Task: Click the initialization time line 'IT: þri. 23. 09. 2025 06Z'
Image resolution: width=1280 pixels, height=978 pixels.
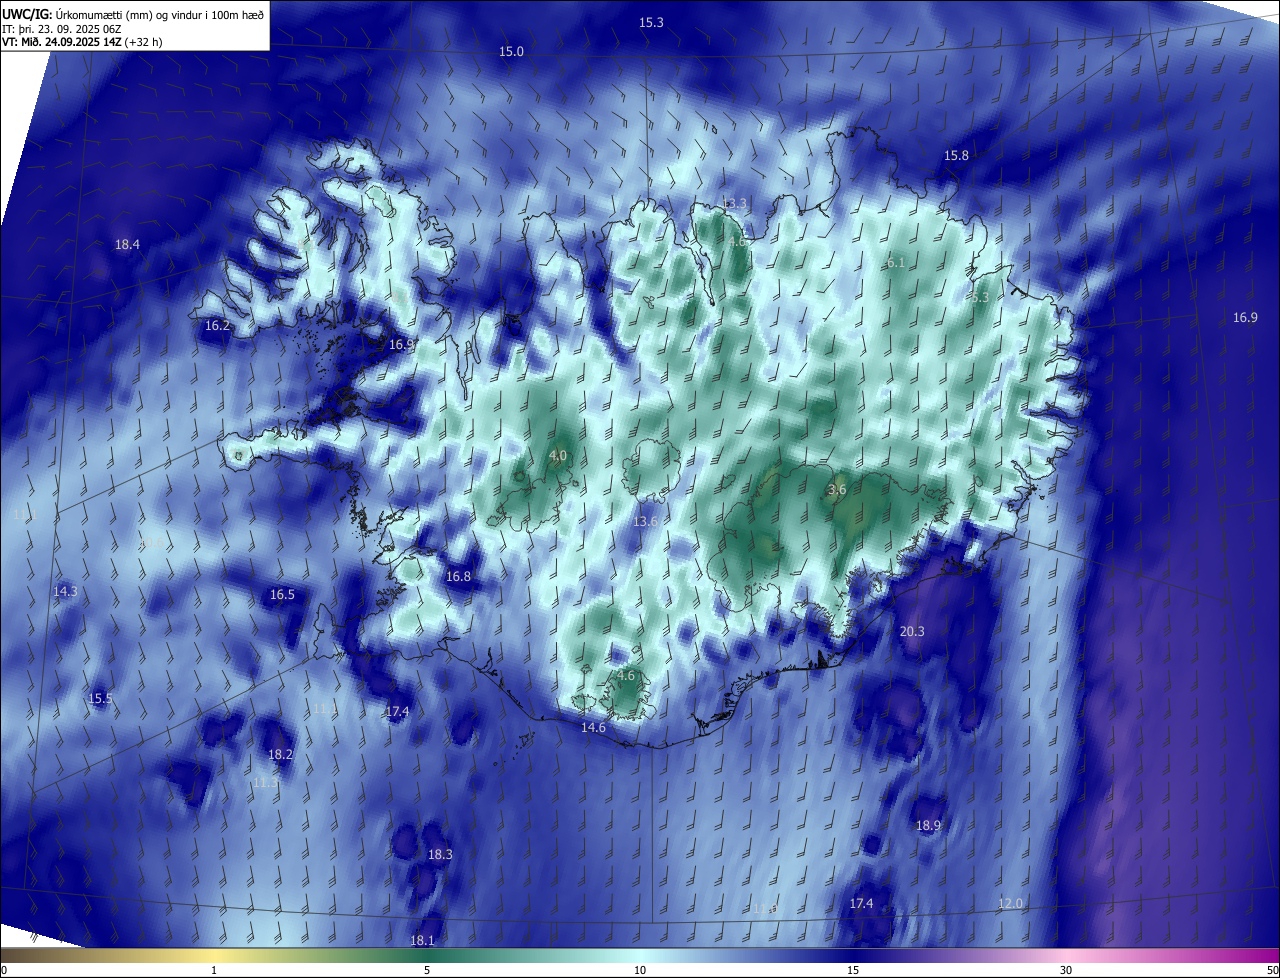Action: tap(61, 28)
